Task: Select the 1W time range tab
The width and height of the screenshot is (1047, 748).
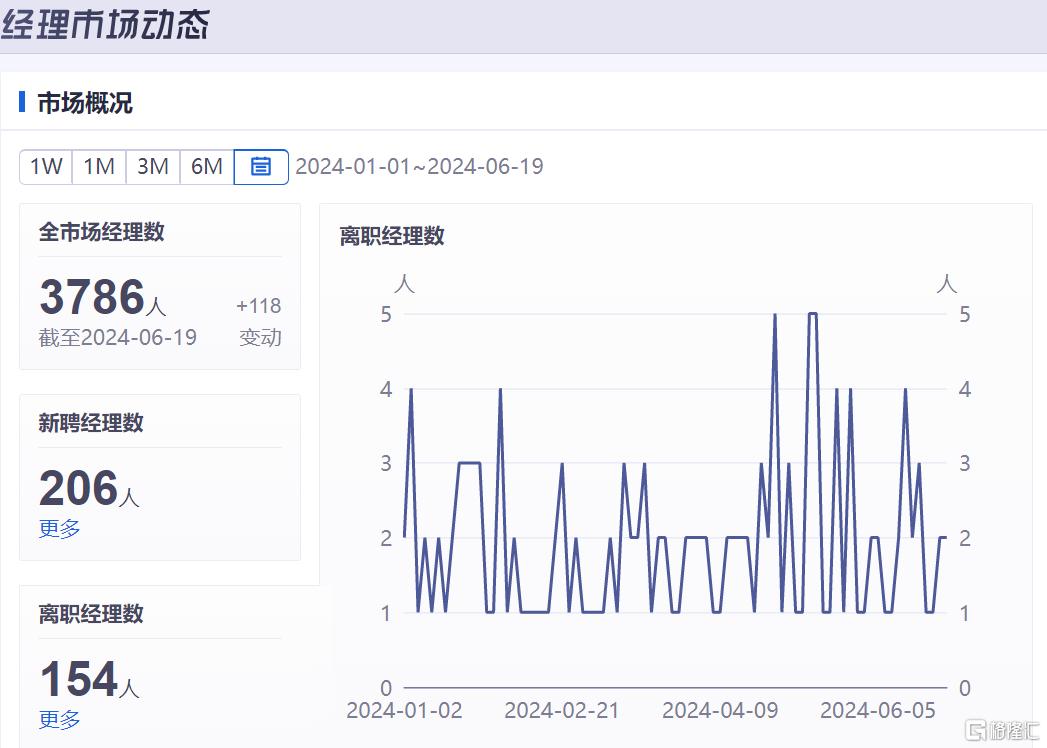Action: [x=46, y=166]
